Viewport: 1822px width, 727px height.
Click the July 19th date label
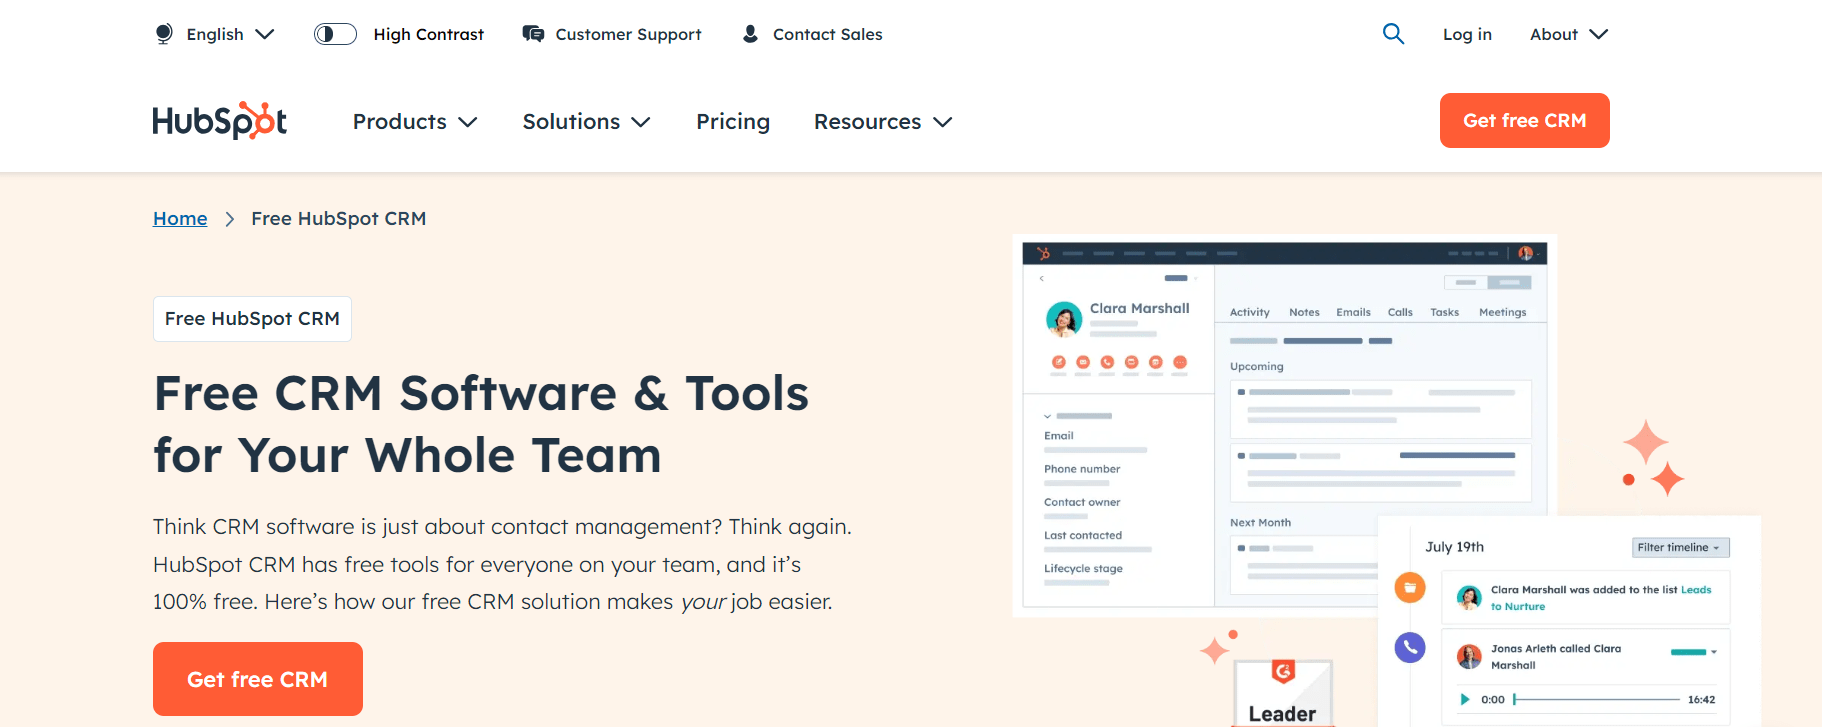(1454, 547)
